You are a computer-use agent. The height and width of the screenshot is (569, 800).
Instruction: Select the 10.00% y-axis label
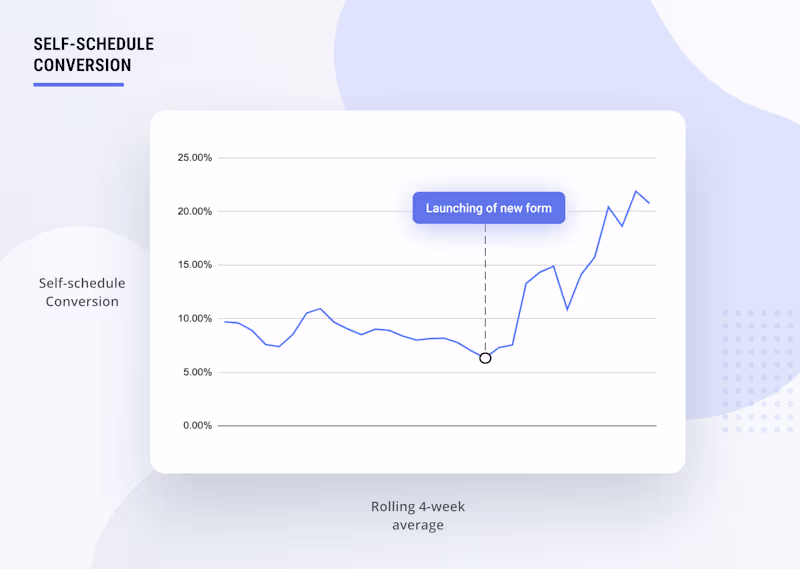pyautogui.click(x=195, y=319)
